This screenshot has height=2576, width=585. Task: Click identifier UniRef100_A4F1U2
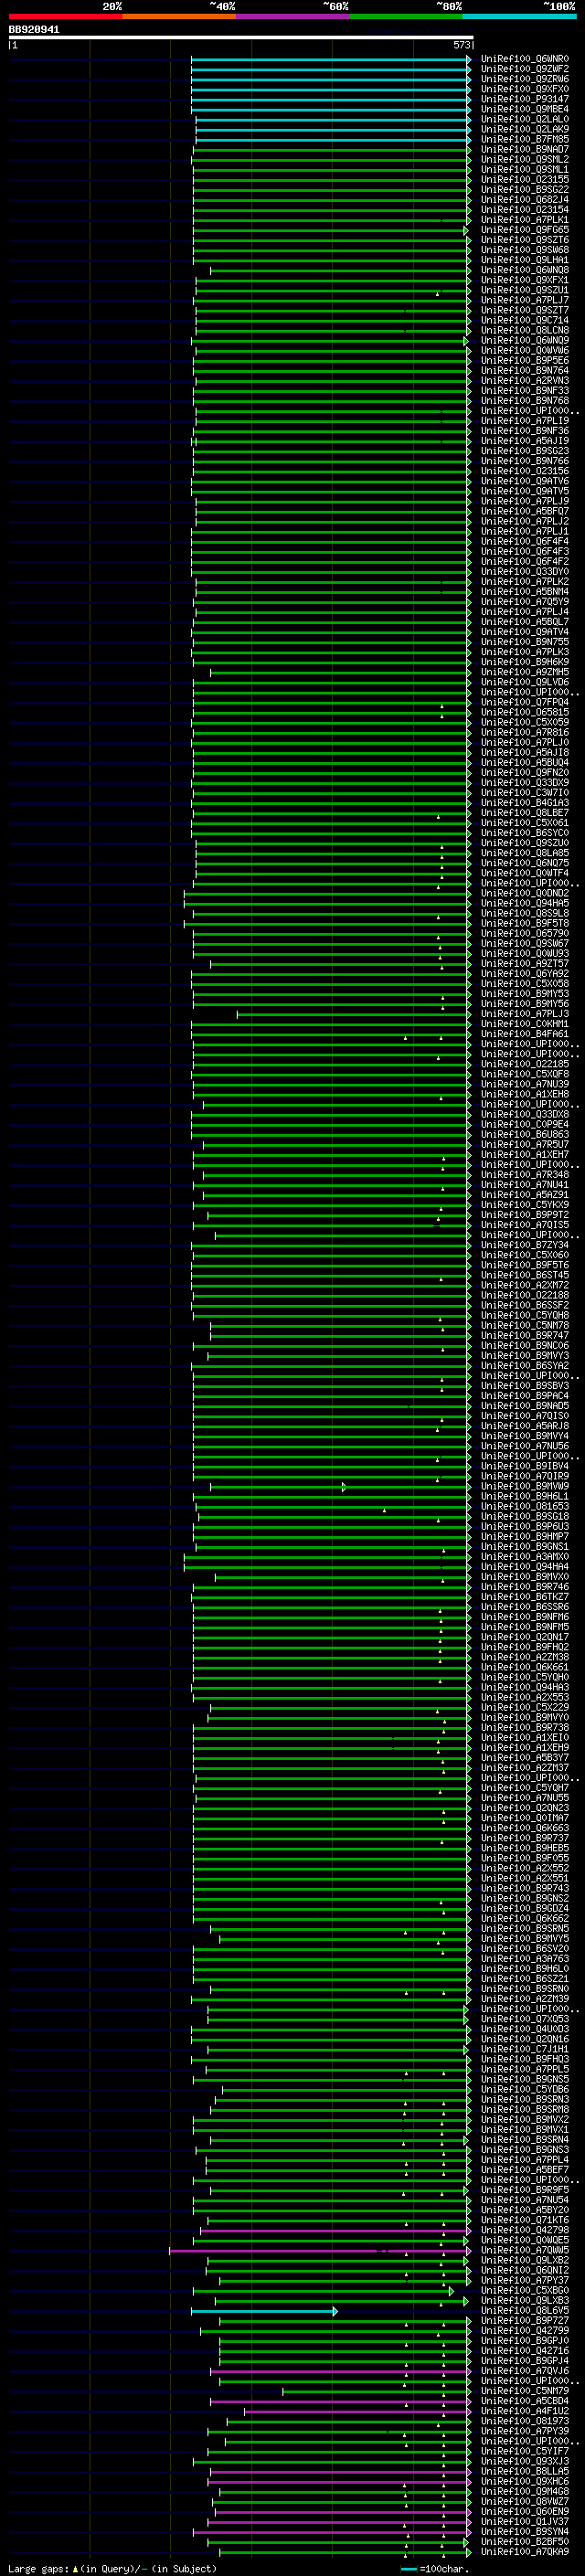pyautogui.click(x=524, y=2412)
